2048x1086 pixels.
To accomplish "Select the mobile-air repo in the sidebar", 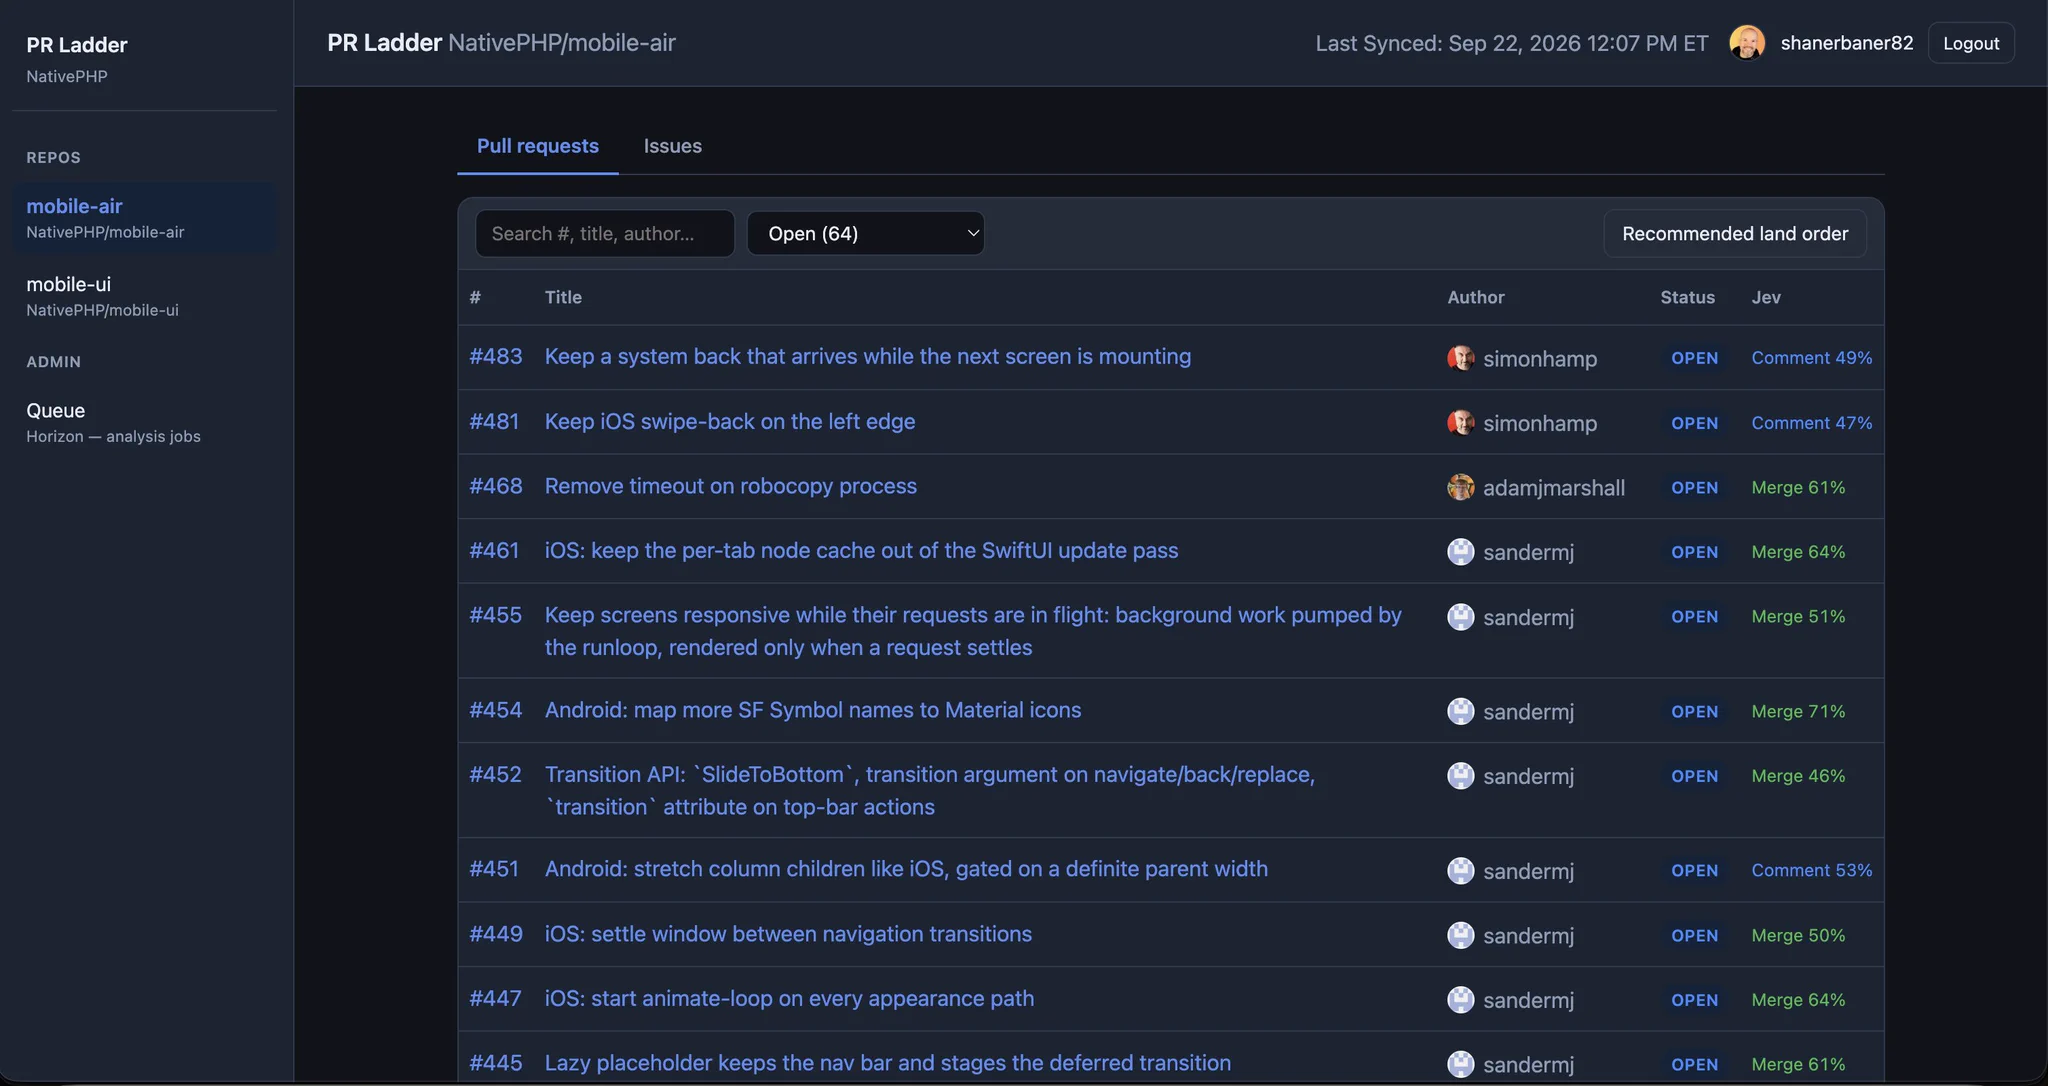I will coord(145,217).
